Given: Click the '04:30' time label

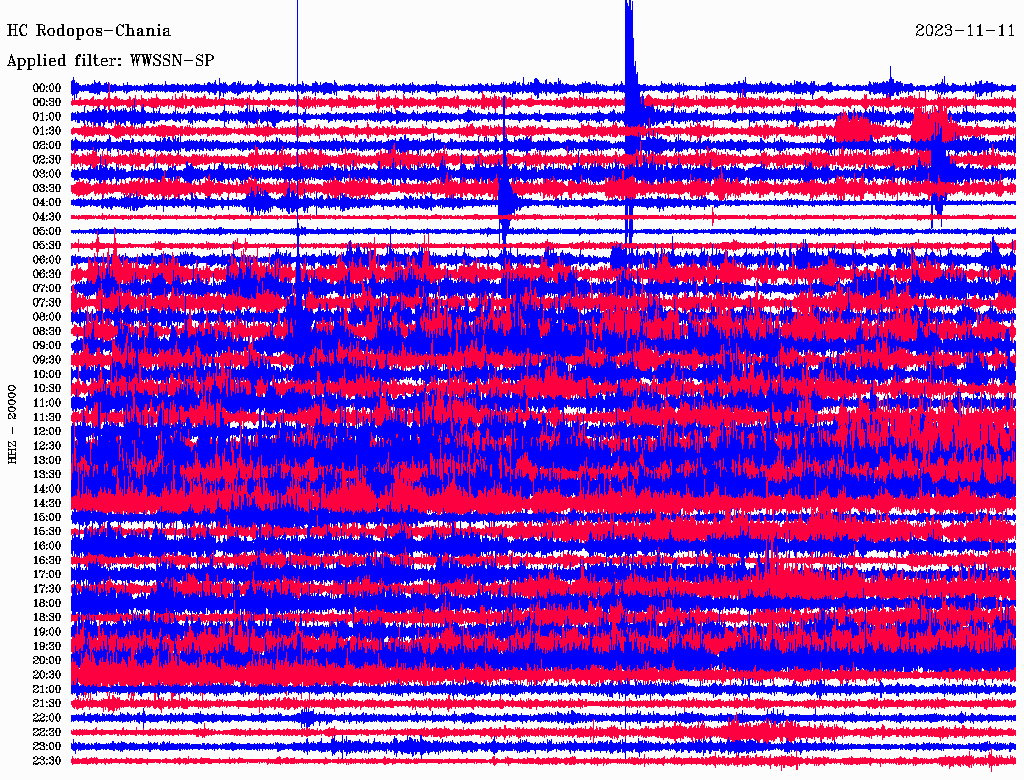Looking at the screenshot, I should (x=47, y=217).
